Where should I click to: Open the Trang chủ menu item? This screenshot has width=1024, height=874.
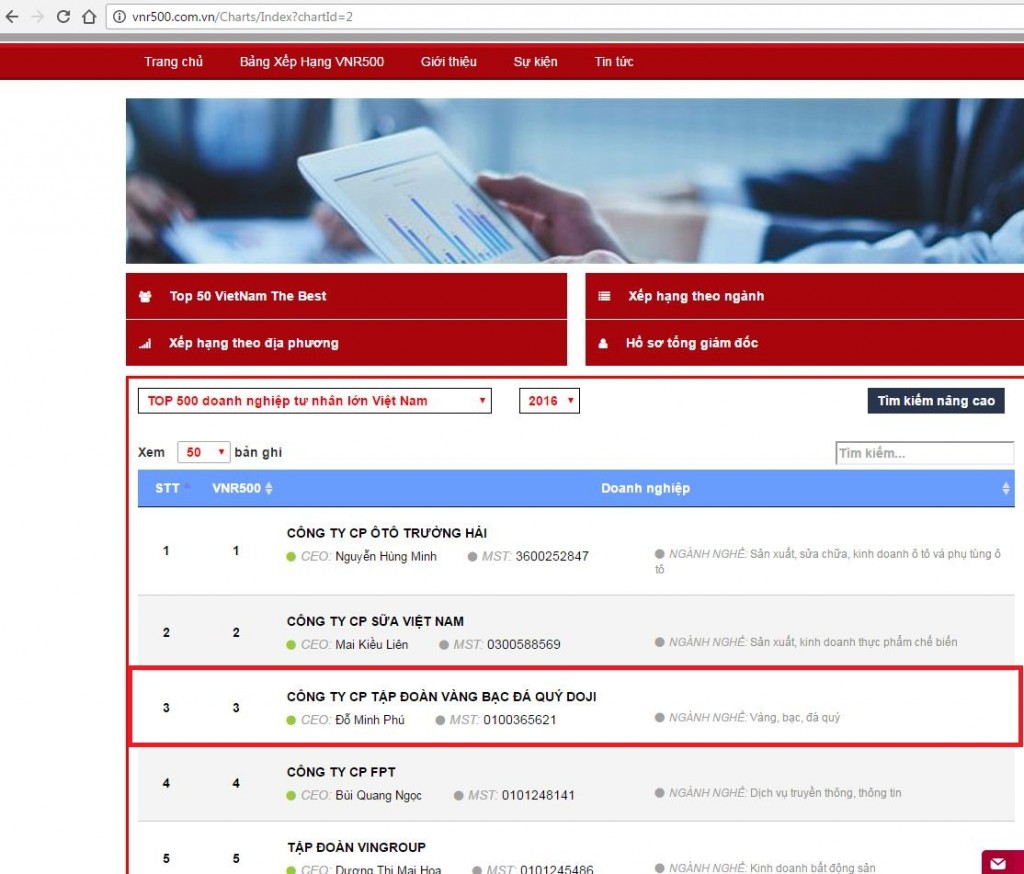click(174, 62)
